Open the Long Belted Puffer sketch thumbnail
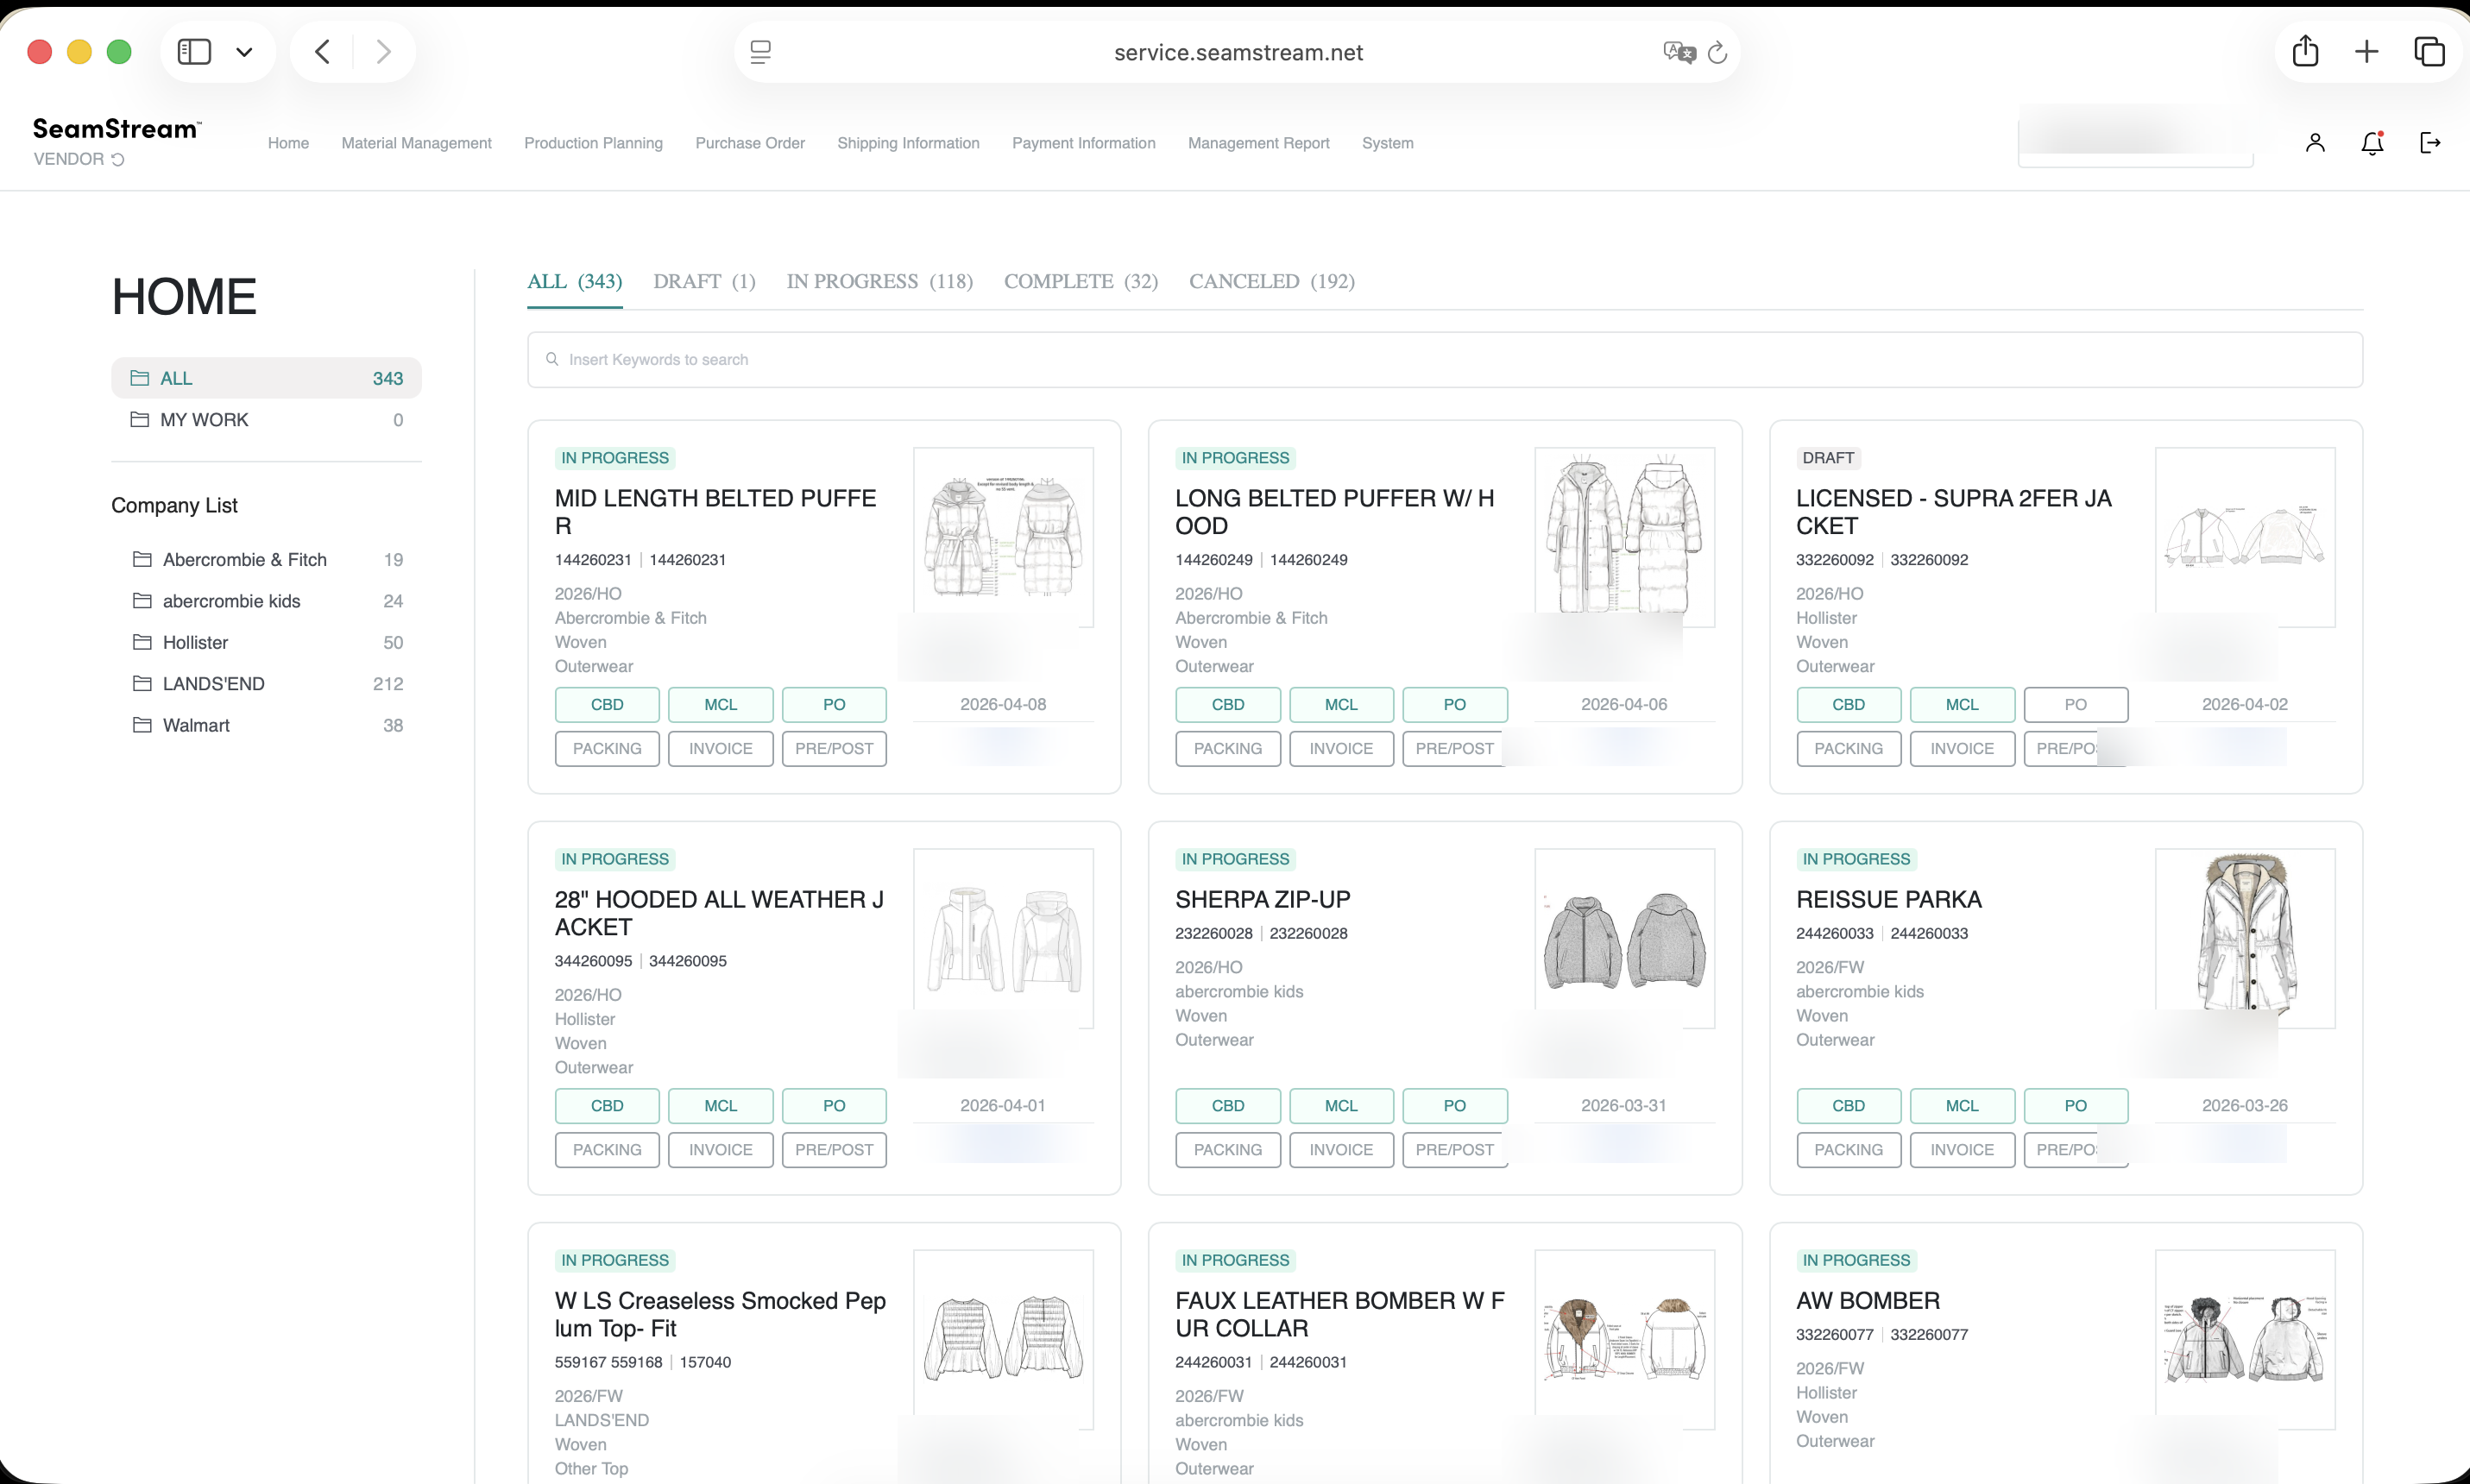This screenshot has width=2470, height=1484. 1624,537
